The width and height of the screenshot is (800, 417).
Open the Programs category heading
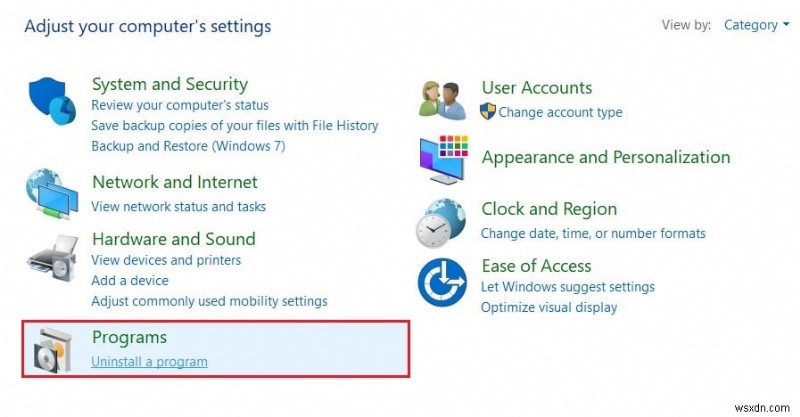129,337
